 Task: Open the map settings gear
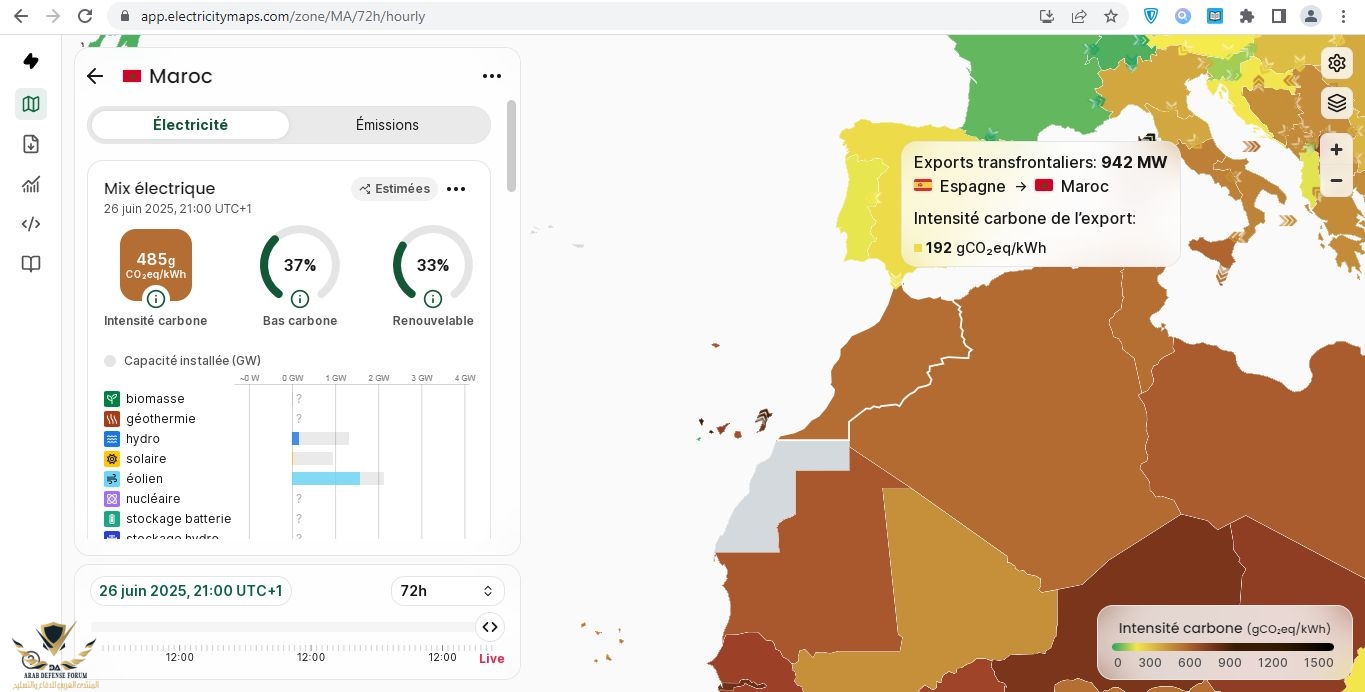pos(1337,63)
